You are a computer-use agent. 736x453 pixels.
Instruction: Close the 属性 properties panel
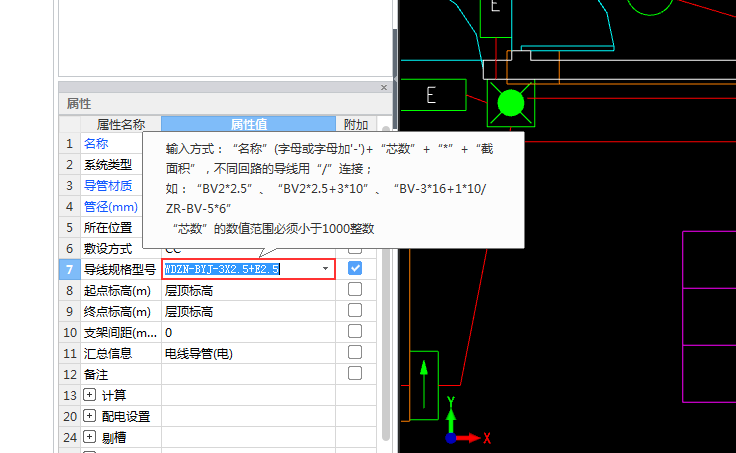pos(383,87)
